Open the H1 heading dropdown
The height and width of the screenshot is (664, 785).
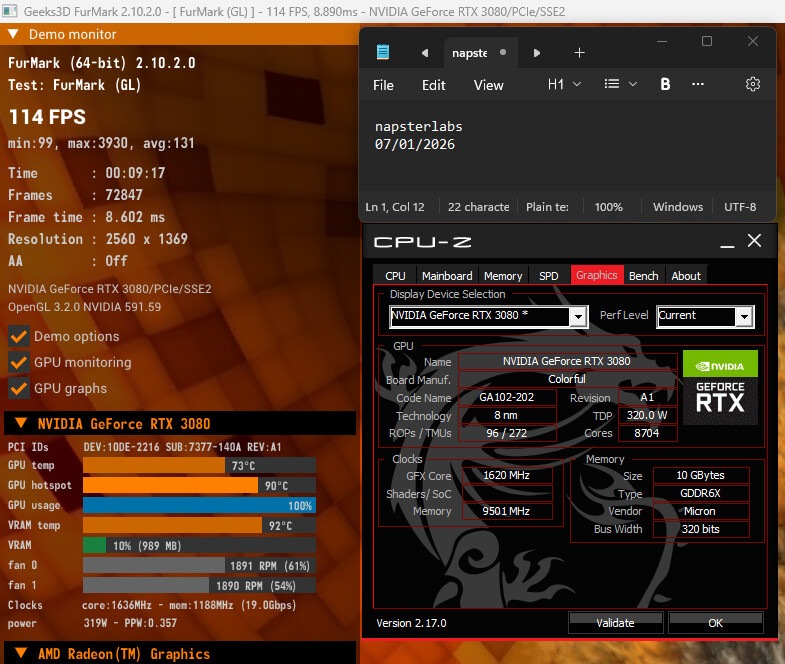[564, 85]
